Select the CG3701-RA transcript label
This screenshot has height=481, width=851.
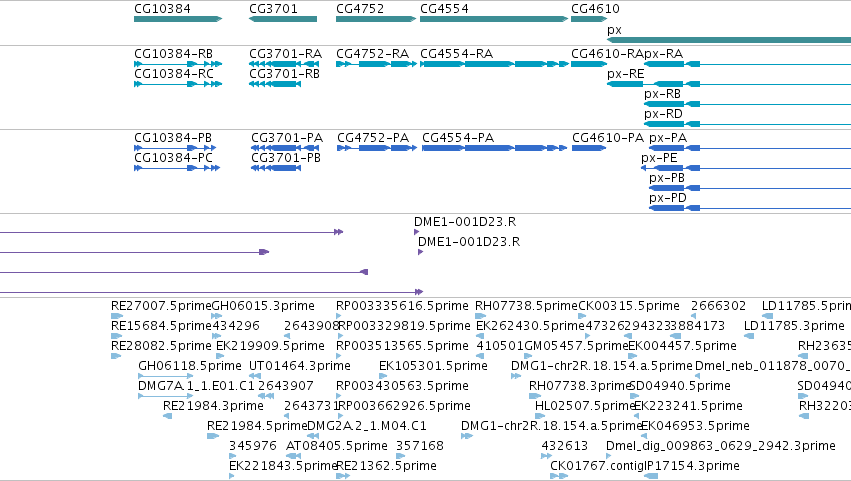[285, 54]
